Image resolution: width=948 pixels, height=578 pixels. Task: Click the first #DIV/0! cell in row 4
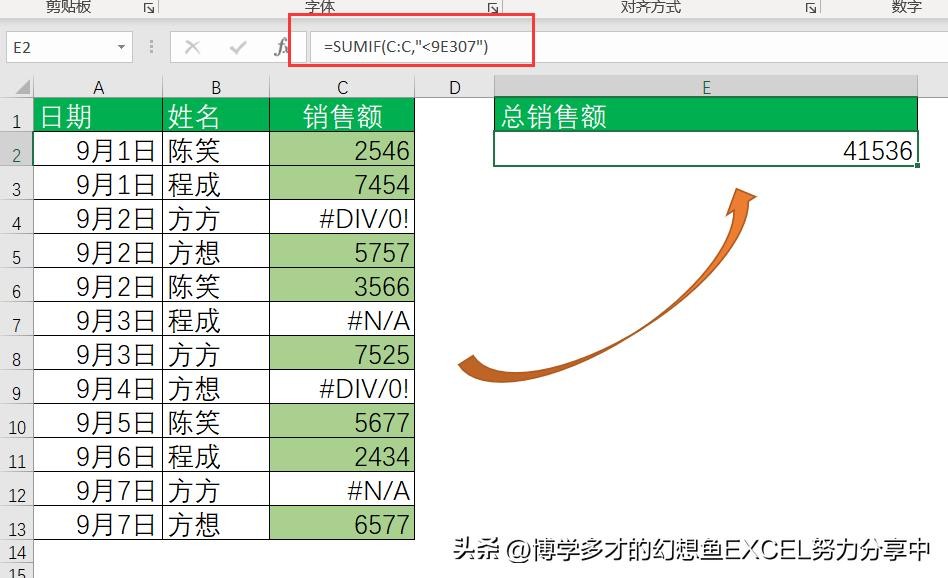342,219
